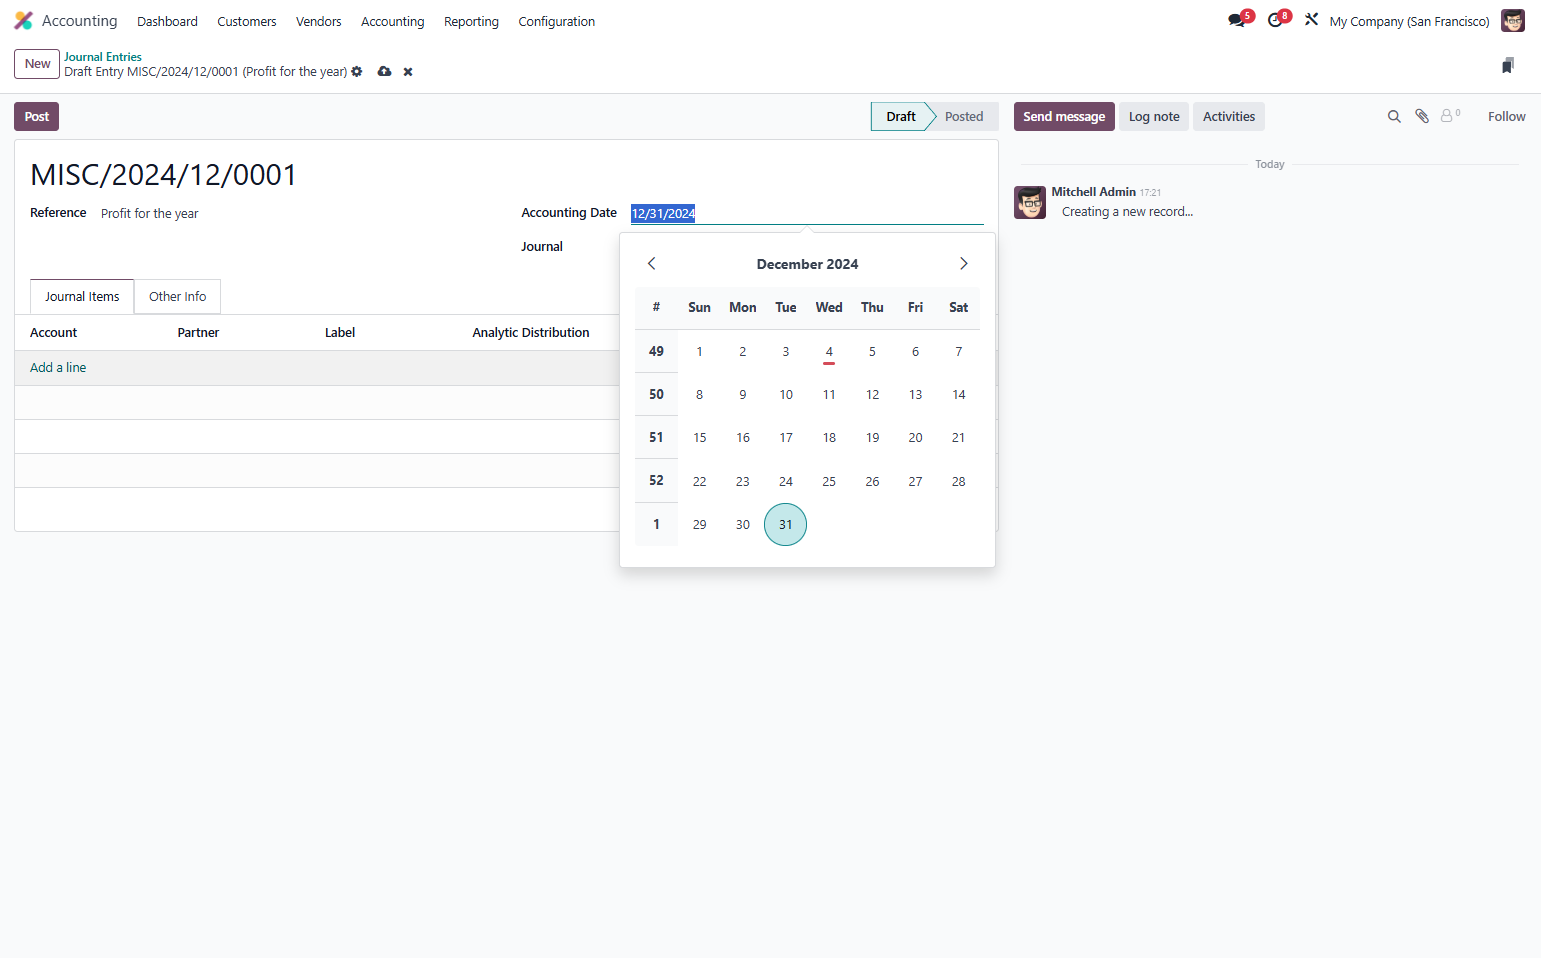Viewport: 1541px width, 958px height.
Task: Open the Dashboard menu item
Action: (167, 21)
